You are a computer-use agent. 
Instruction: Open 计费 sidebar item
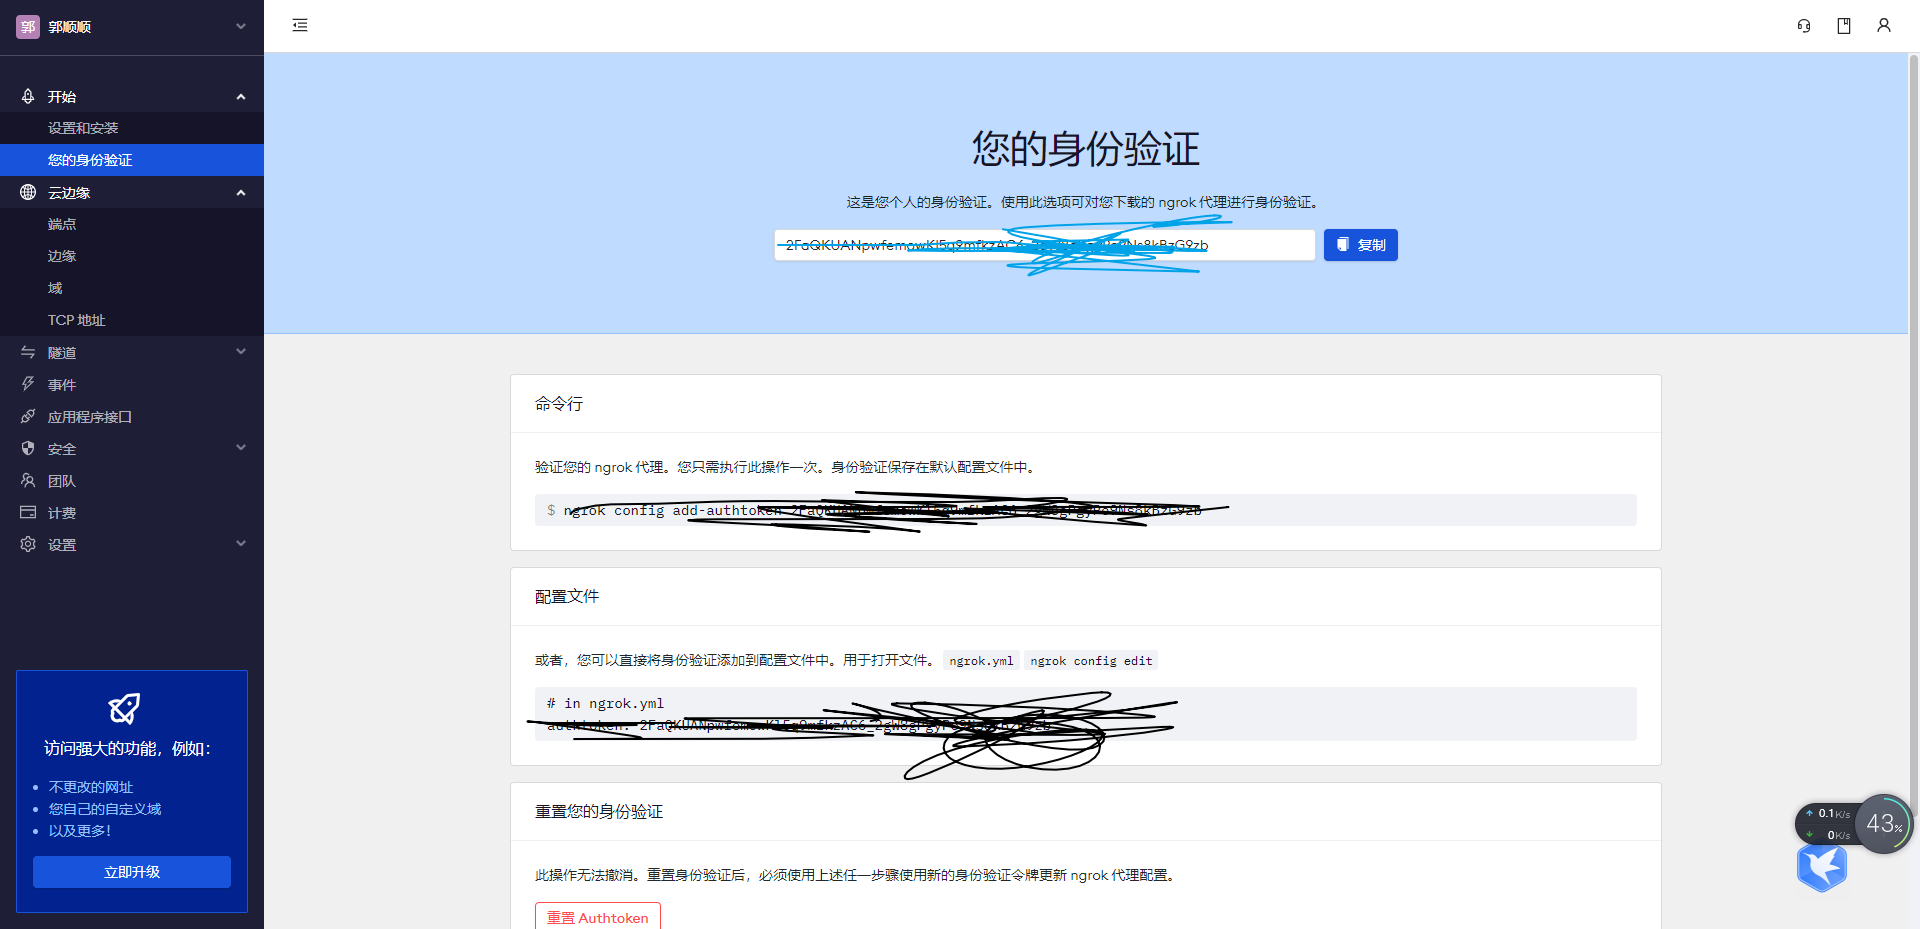coord(132,512)
